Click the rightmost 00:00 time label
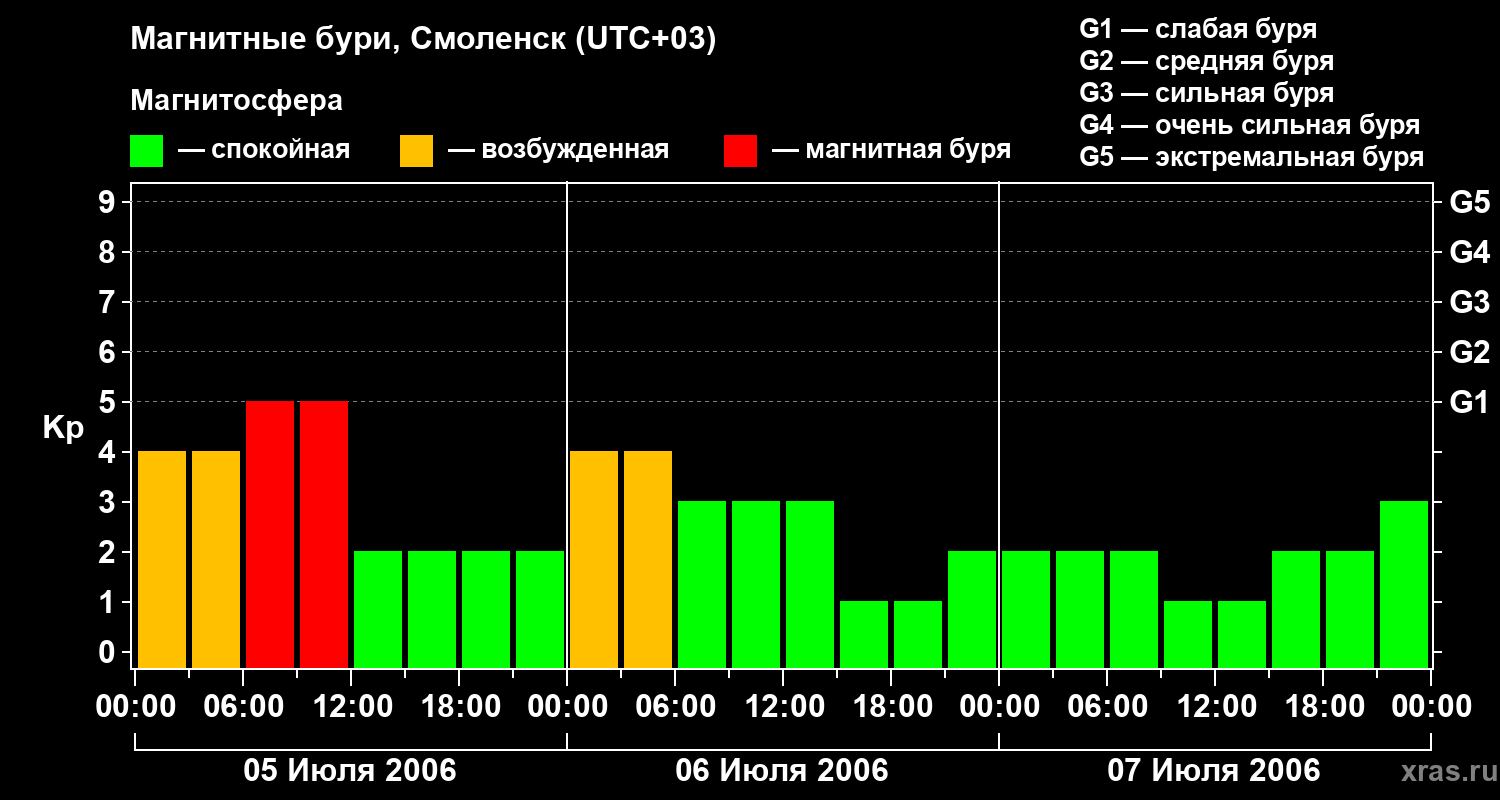Viewport: 1500px width, 800px height. click(x=1431, y=707)
